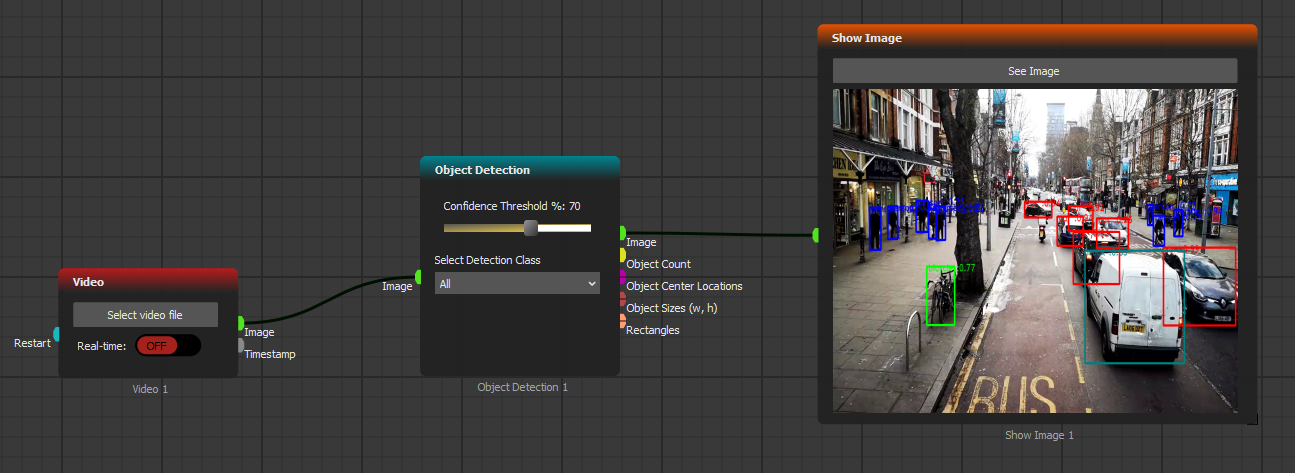
Task: Click the Object Sizes (w, h) output port
Action: point(622,298)
